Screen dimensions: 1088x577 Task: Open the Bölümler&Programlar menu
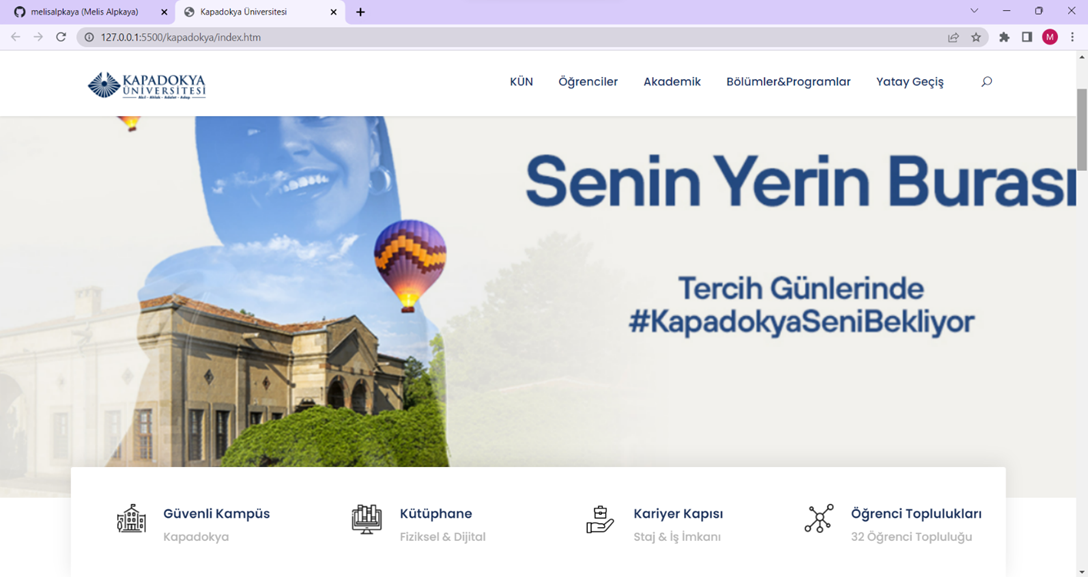click(788, 81)
